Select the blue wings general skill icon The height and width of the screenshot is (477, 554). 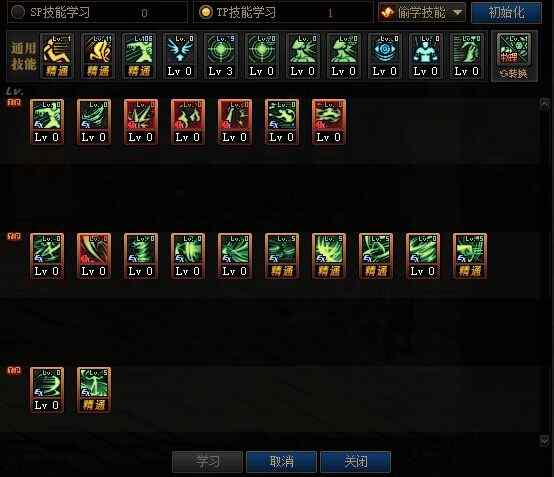pos(180,56)
